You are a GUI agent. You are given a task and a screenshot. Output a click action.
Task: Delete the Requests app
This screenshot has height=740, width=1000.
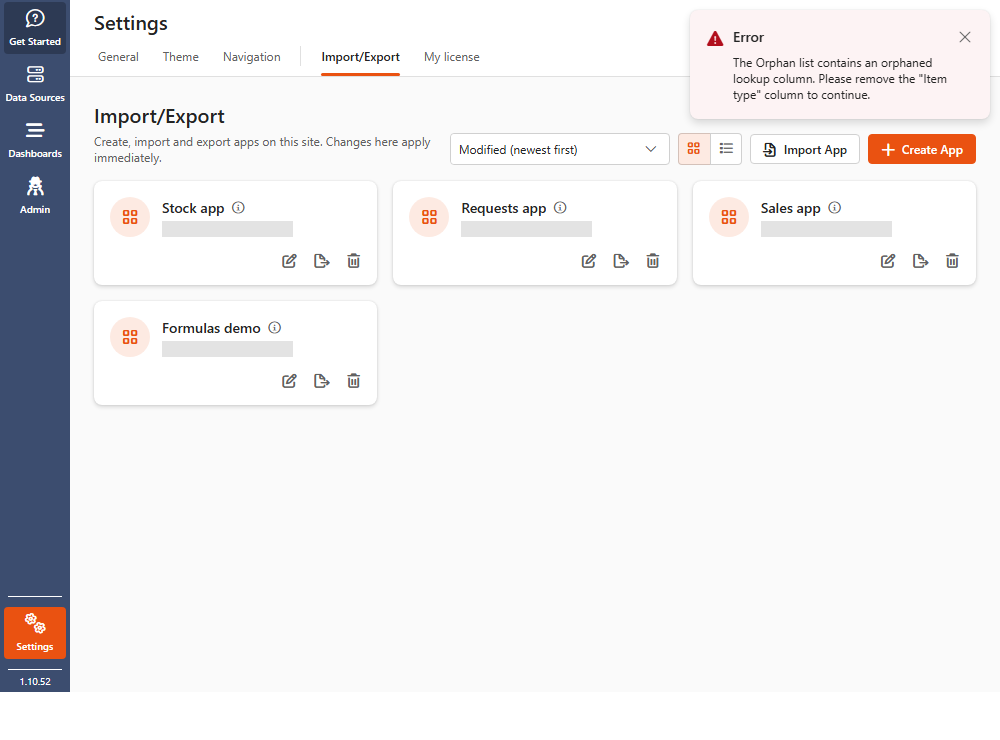tap(652, 261)
